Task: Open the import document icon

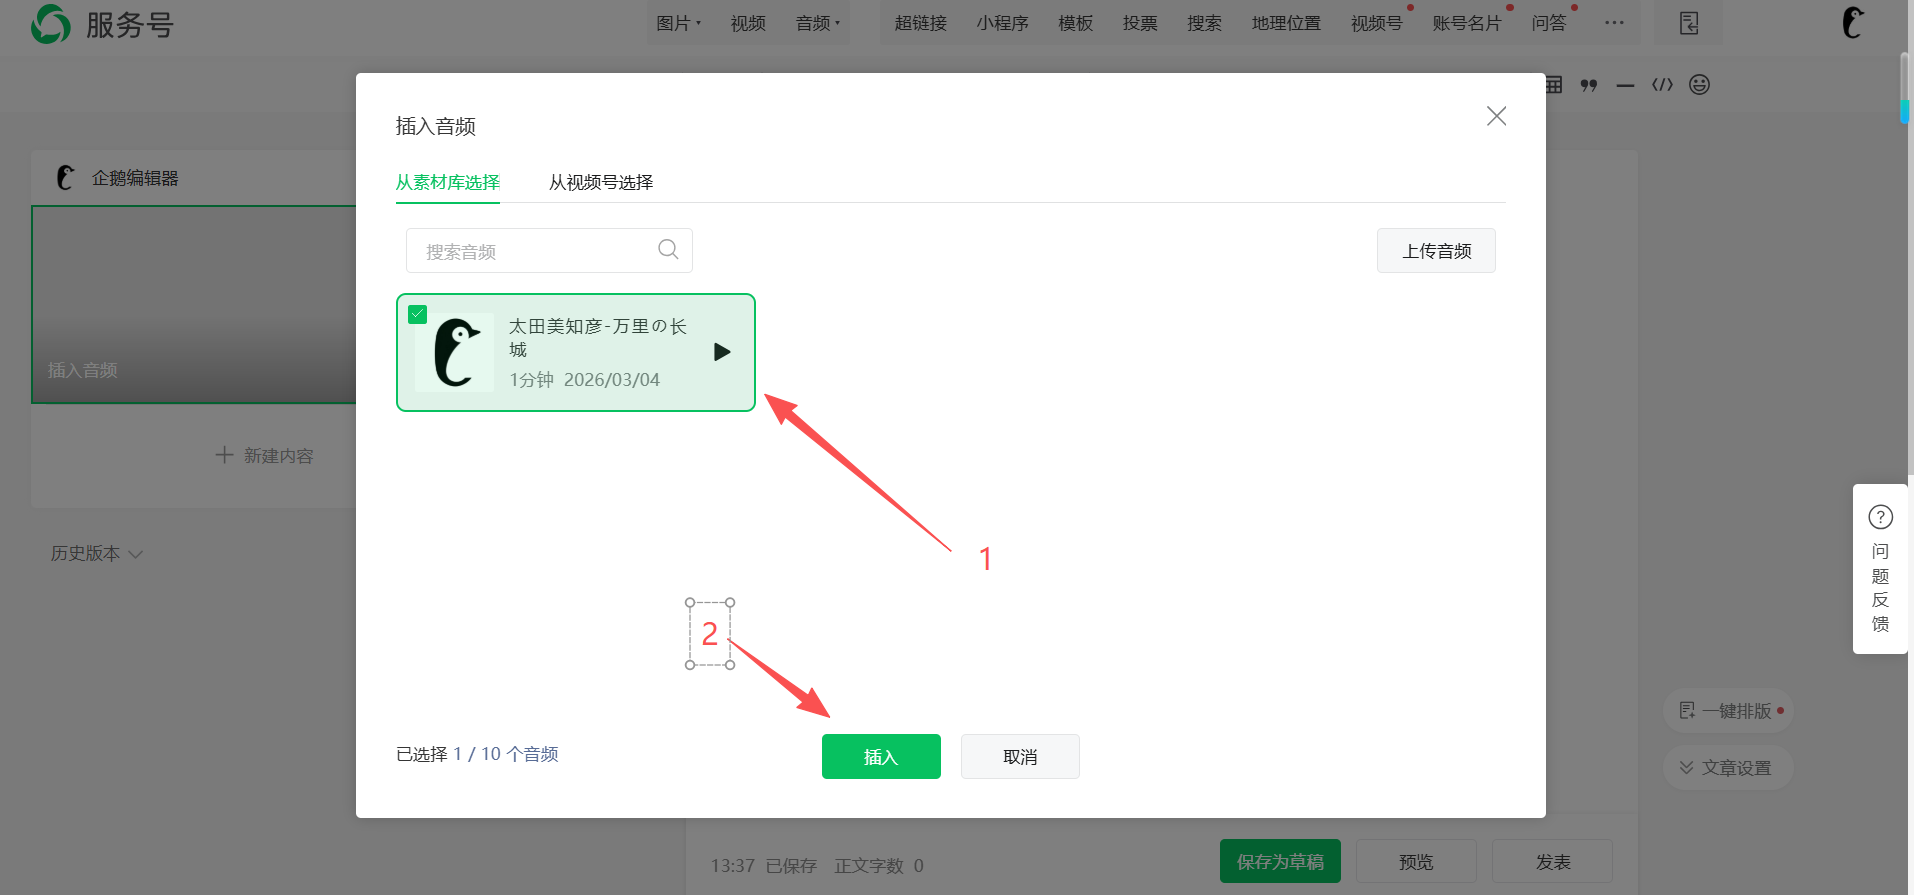Action: click(x=1689, y=23)
